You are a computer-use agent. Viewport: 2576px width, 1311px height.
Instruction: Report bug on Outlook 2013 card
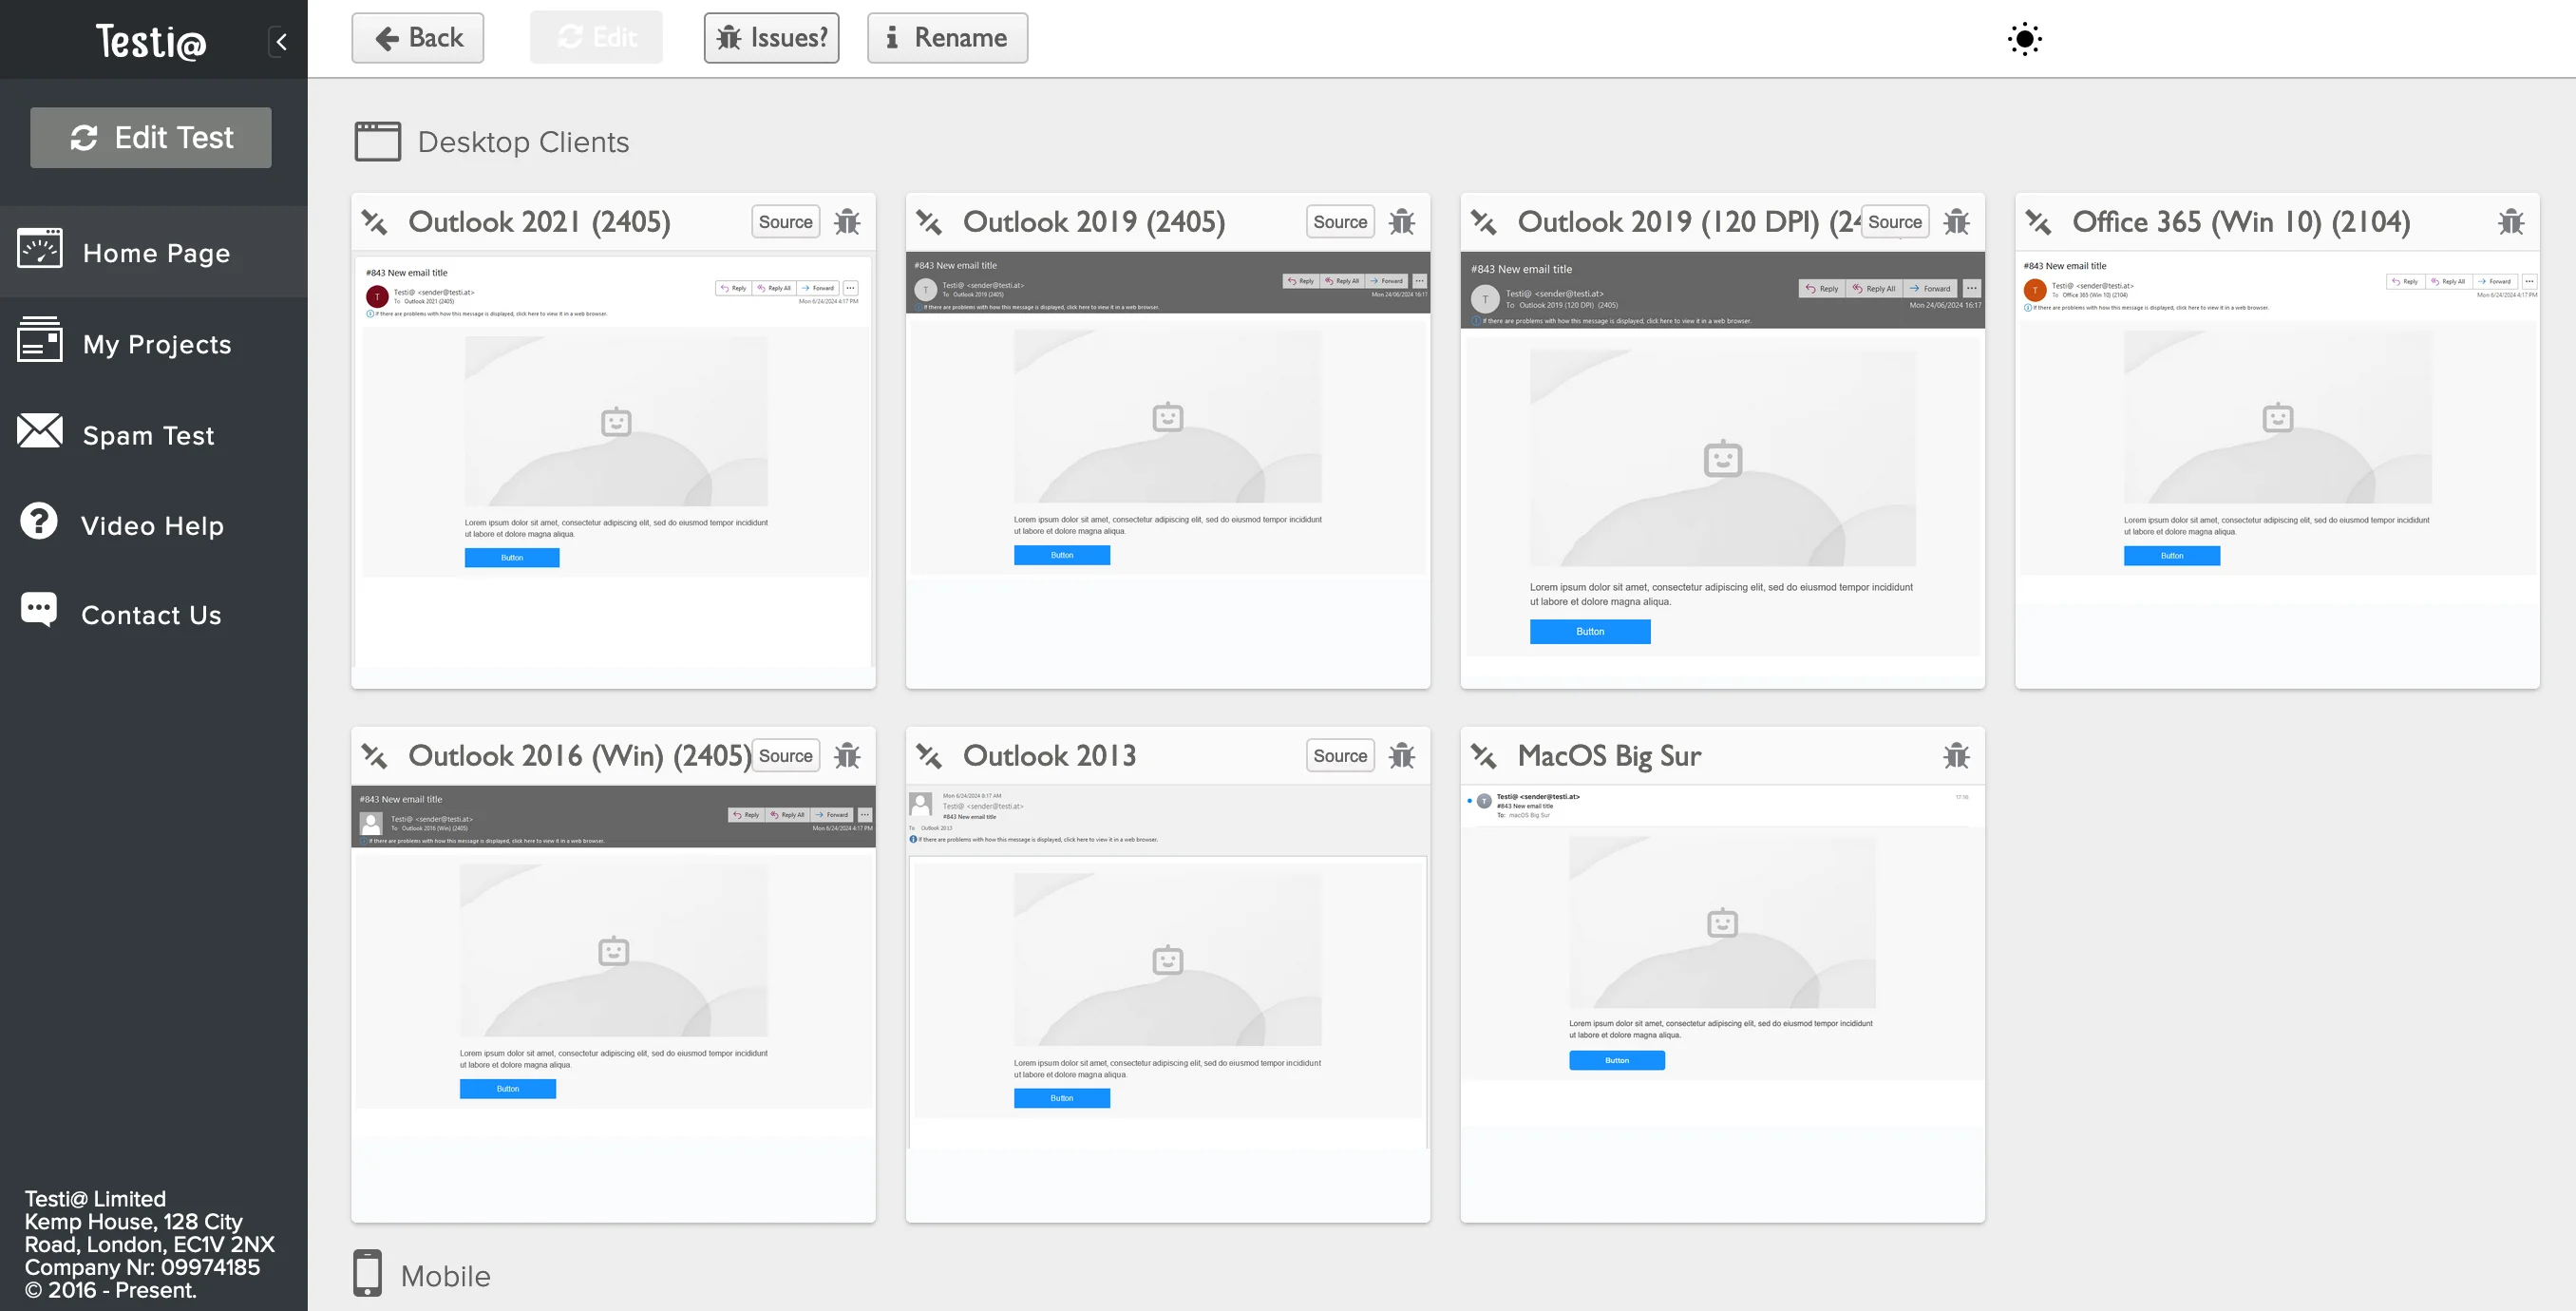click(x=1402, y=756)
